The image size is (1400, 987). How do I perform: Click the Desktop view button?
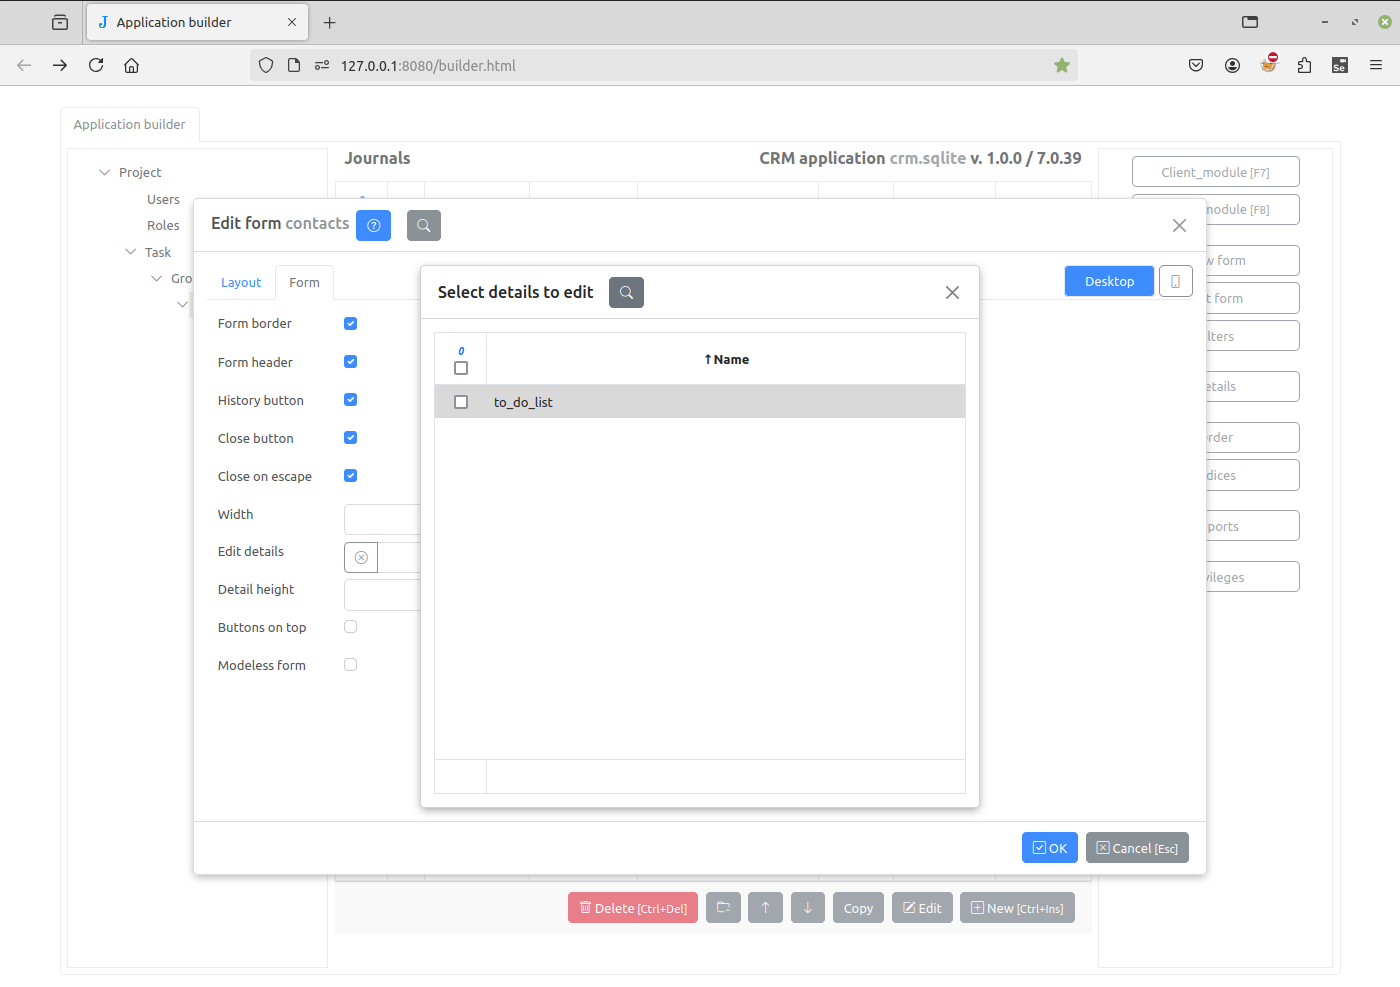coord(1109,281)
